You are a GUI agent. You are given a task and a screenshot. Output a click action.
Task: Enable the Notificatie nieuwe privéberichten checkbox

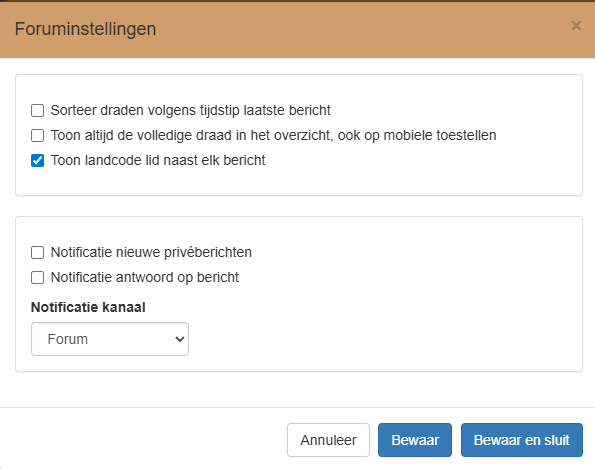[37, 252]
